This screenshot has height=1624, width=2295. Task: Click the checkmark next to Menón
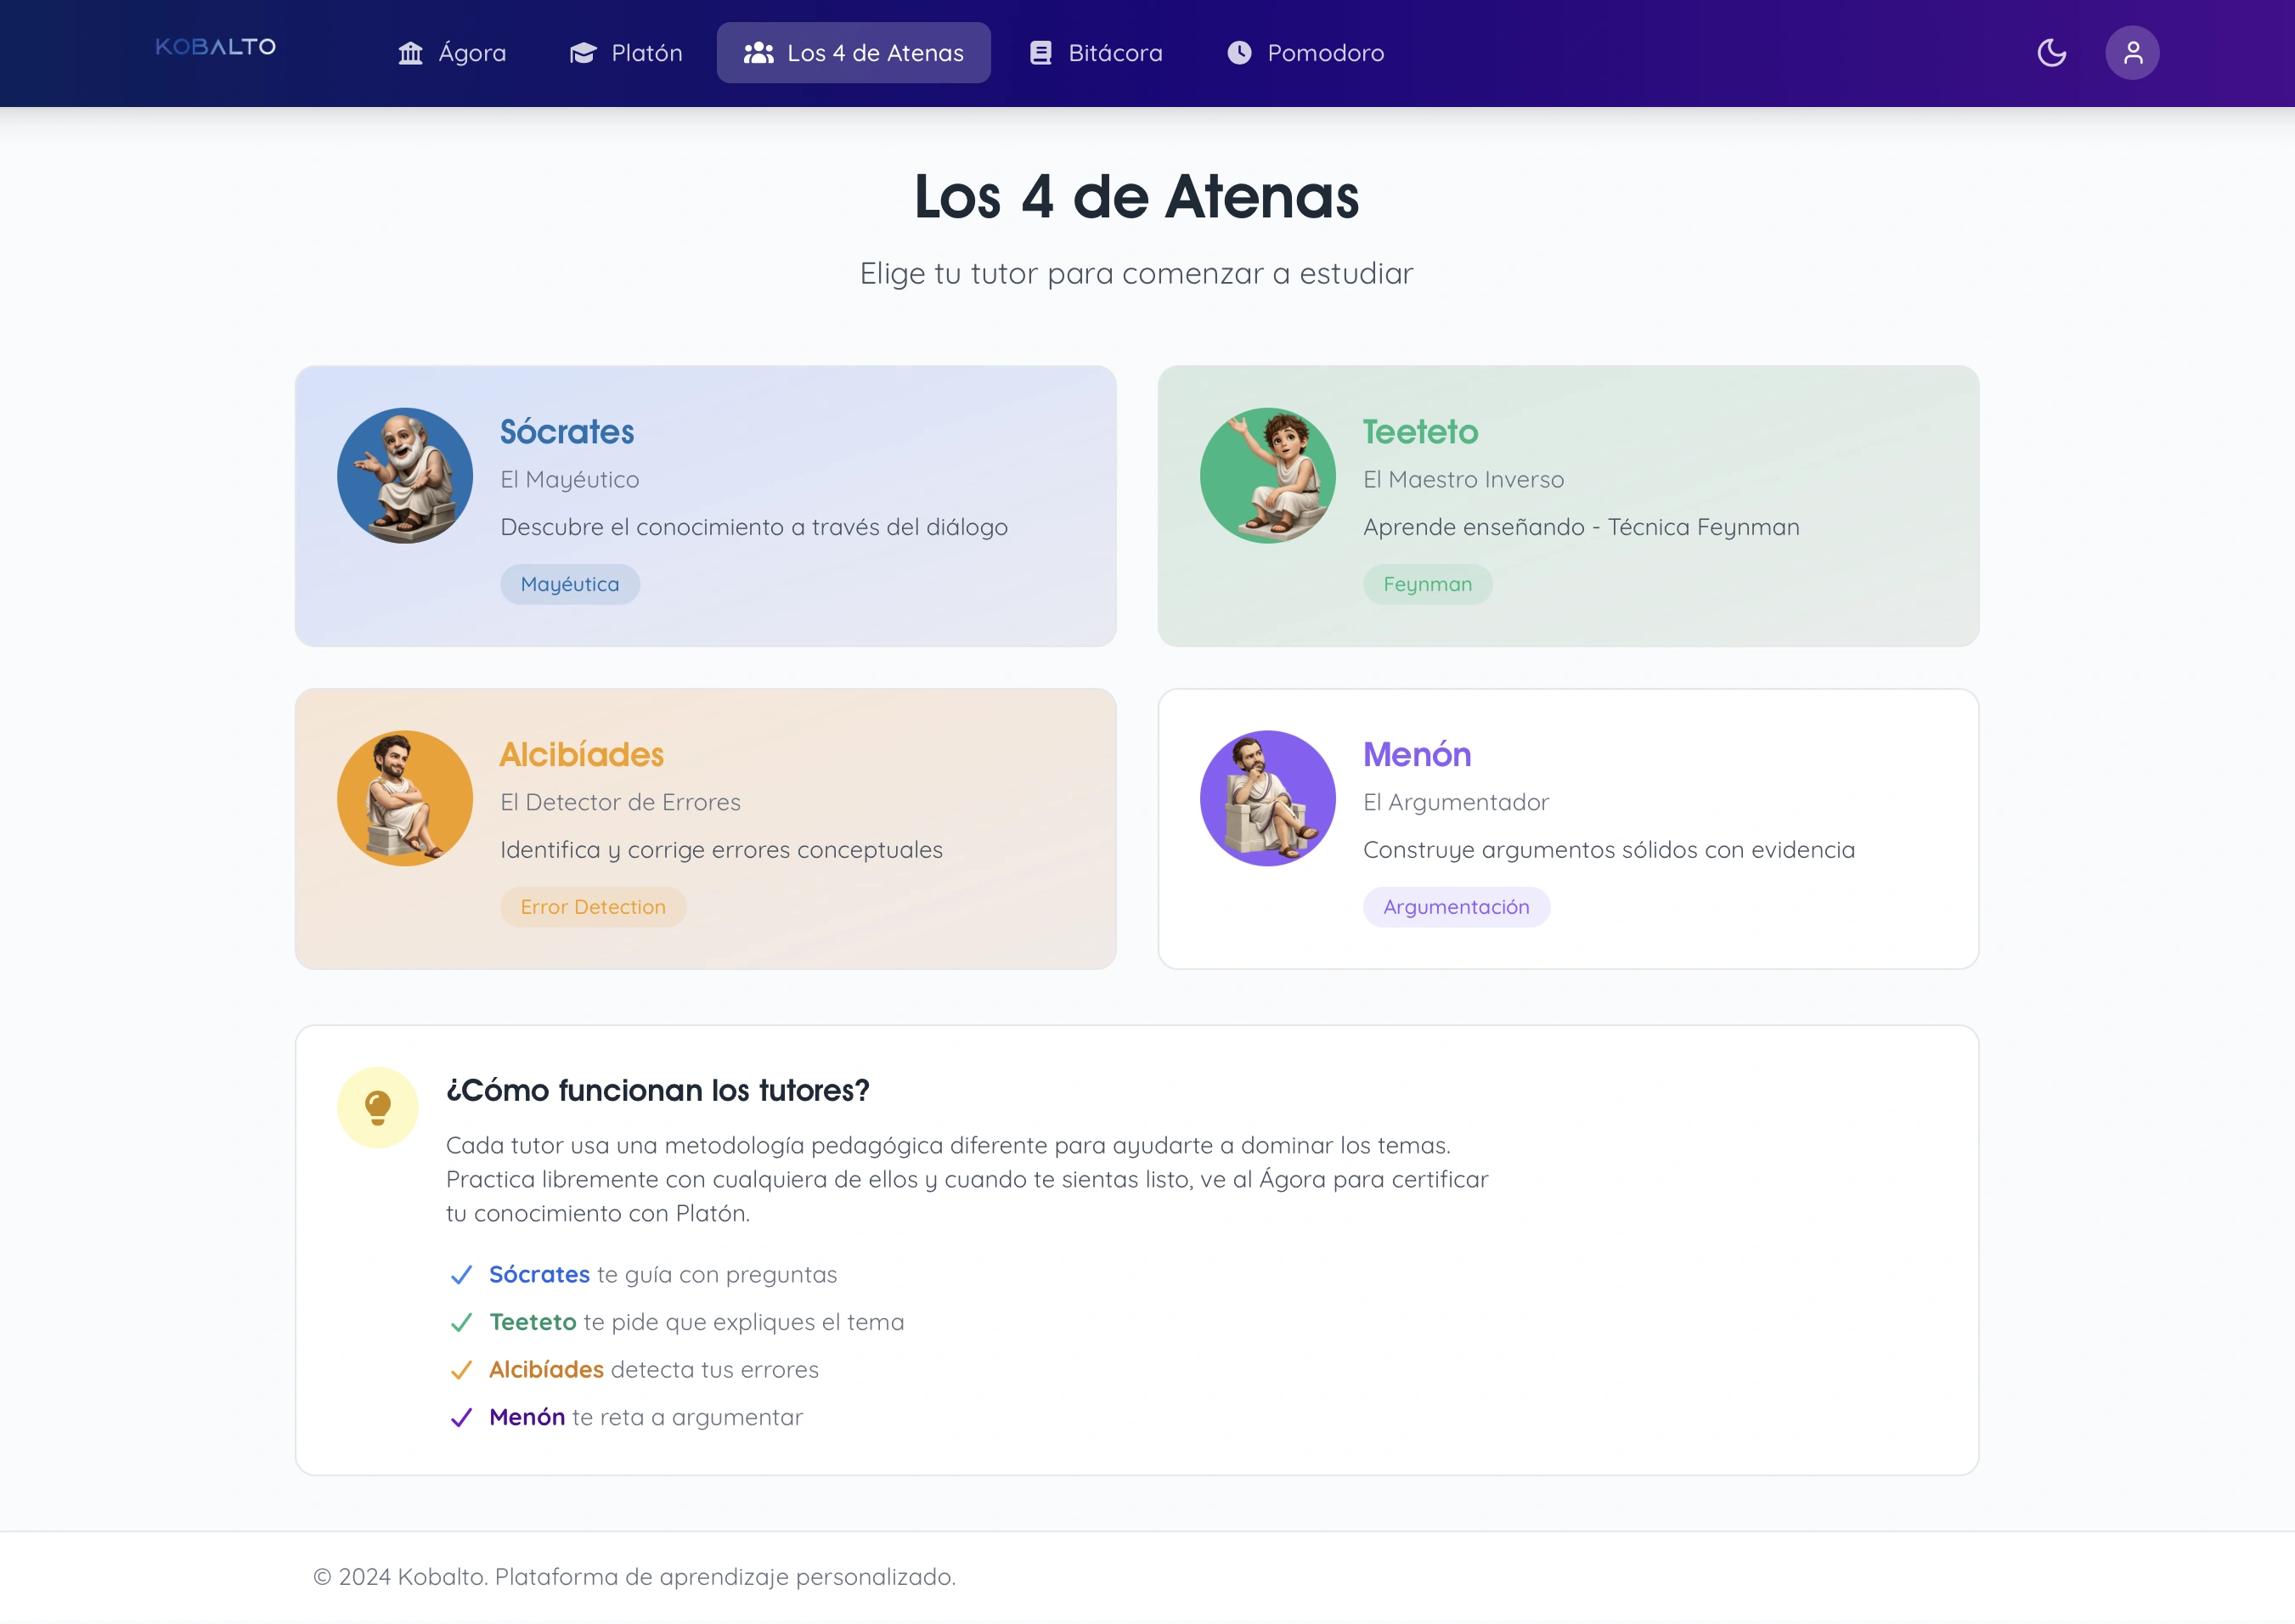462,1417
